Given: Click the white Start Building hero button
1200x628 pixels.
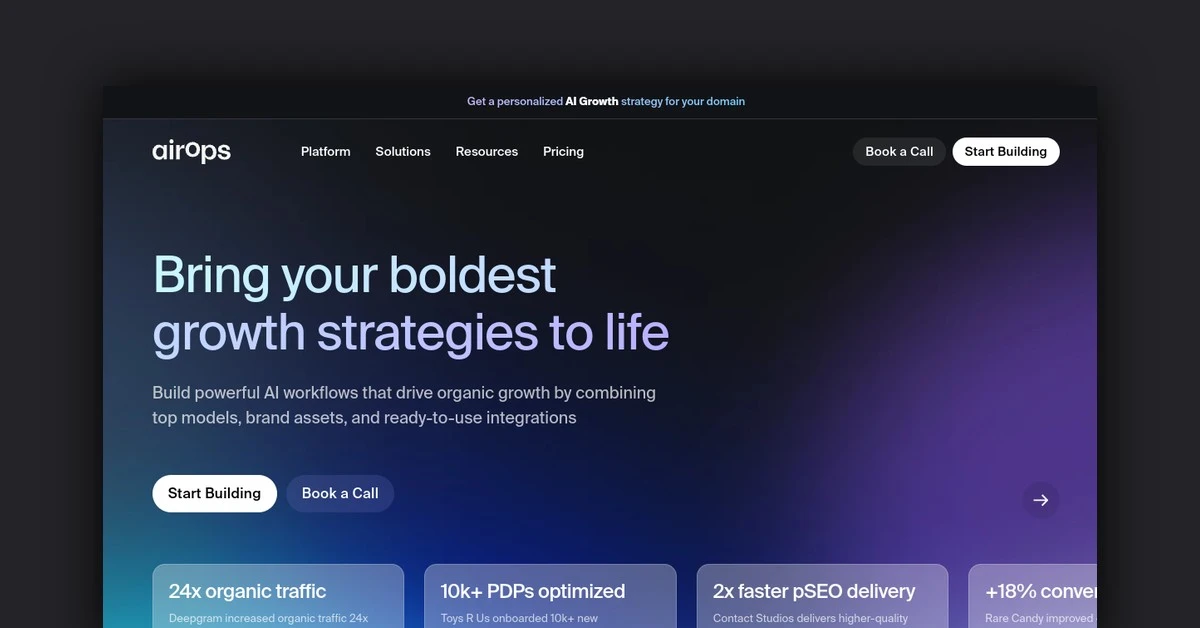Looking at the screenshot, I should pyautogui.click(x=214, y=493).
